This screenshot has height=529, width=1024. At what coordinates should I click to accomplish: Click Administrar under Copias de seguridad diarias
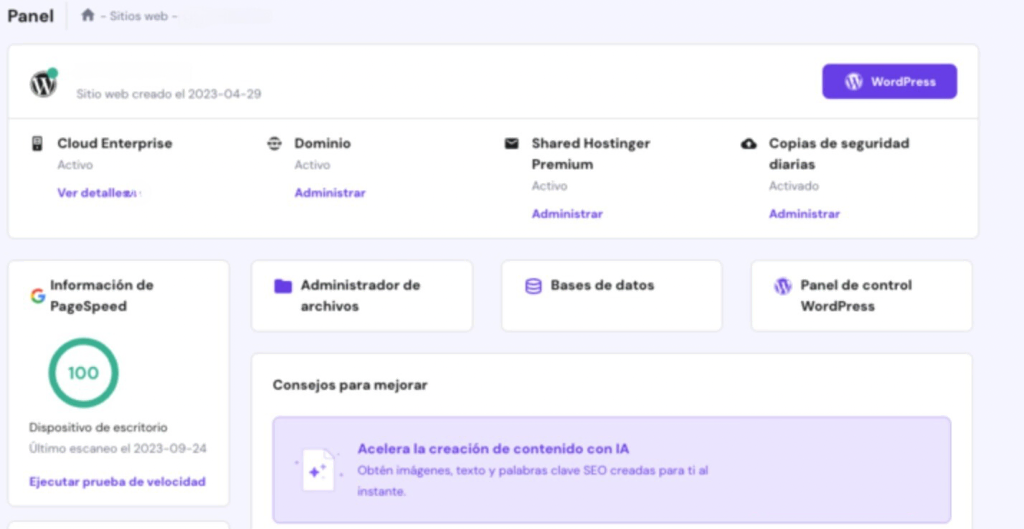[x=804, y=214]
